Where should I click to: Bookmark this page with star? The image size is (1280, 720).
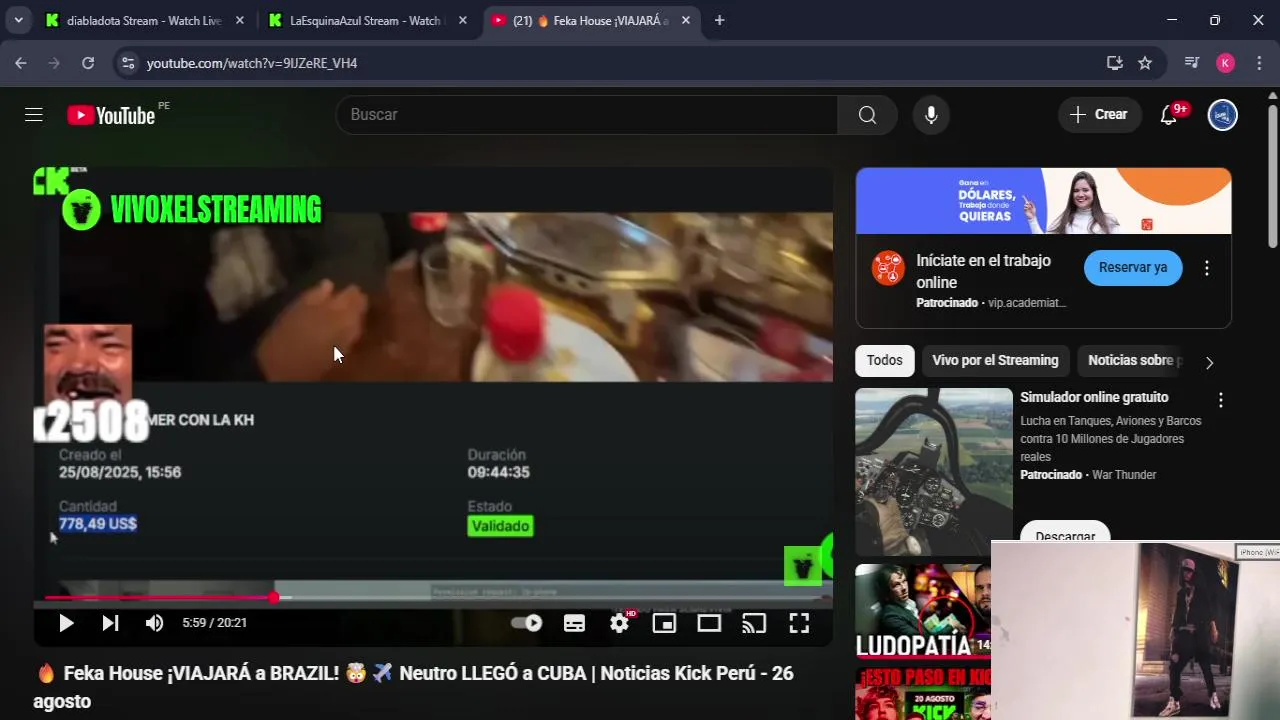pyautogui.click(x=1145, y=63)
